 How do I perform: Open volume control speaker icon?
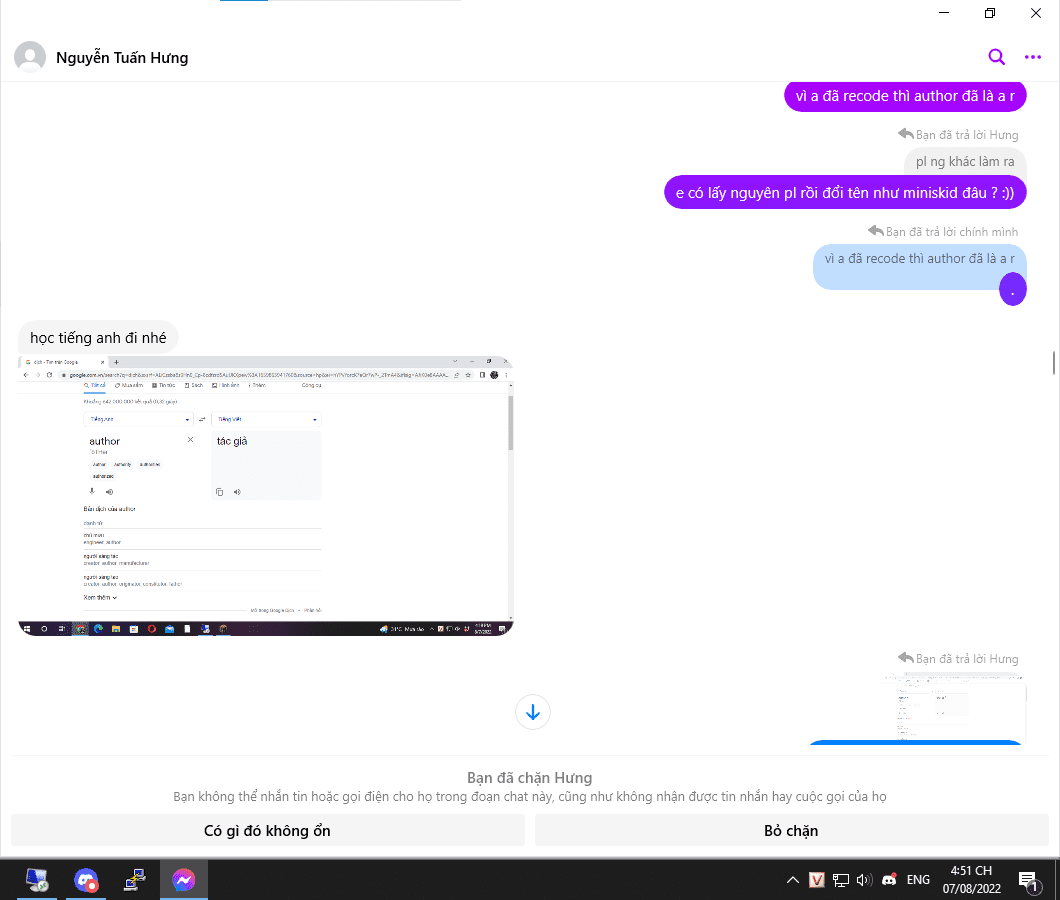point(865,880)
